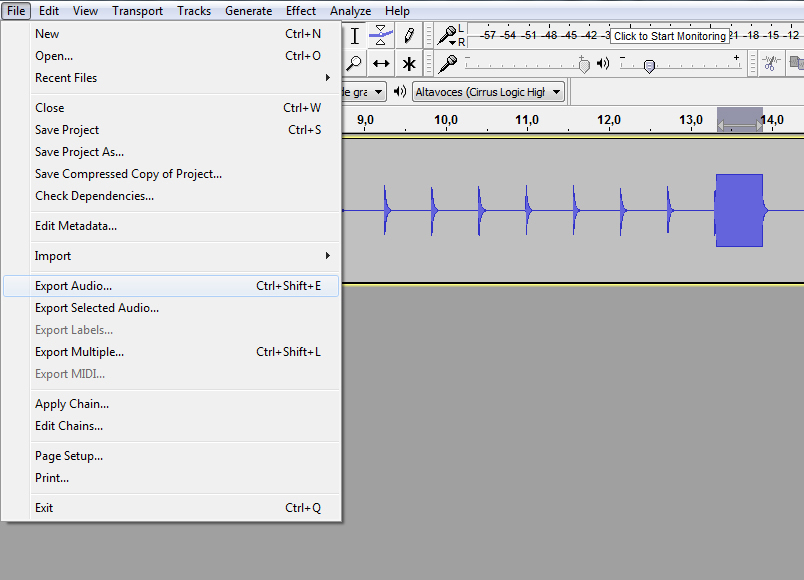
Task: Select the Time Shift arrow tool
Action: pos(380,64)
